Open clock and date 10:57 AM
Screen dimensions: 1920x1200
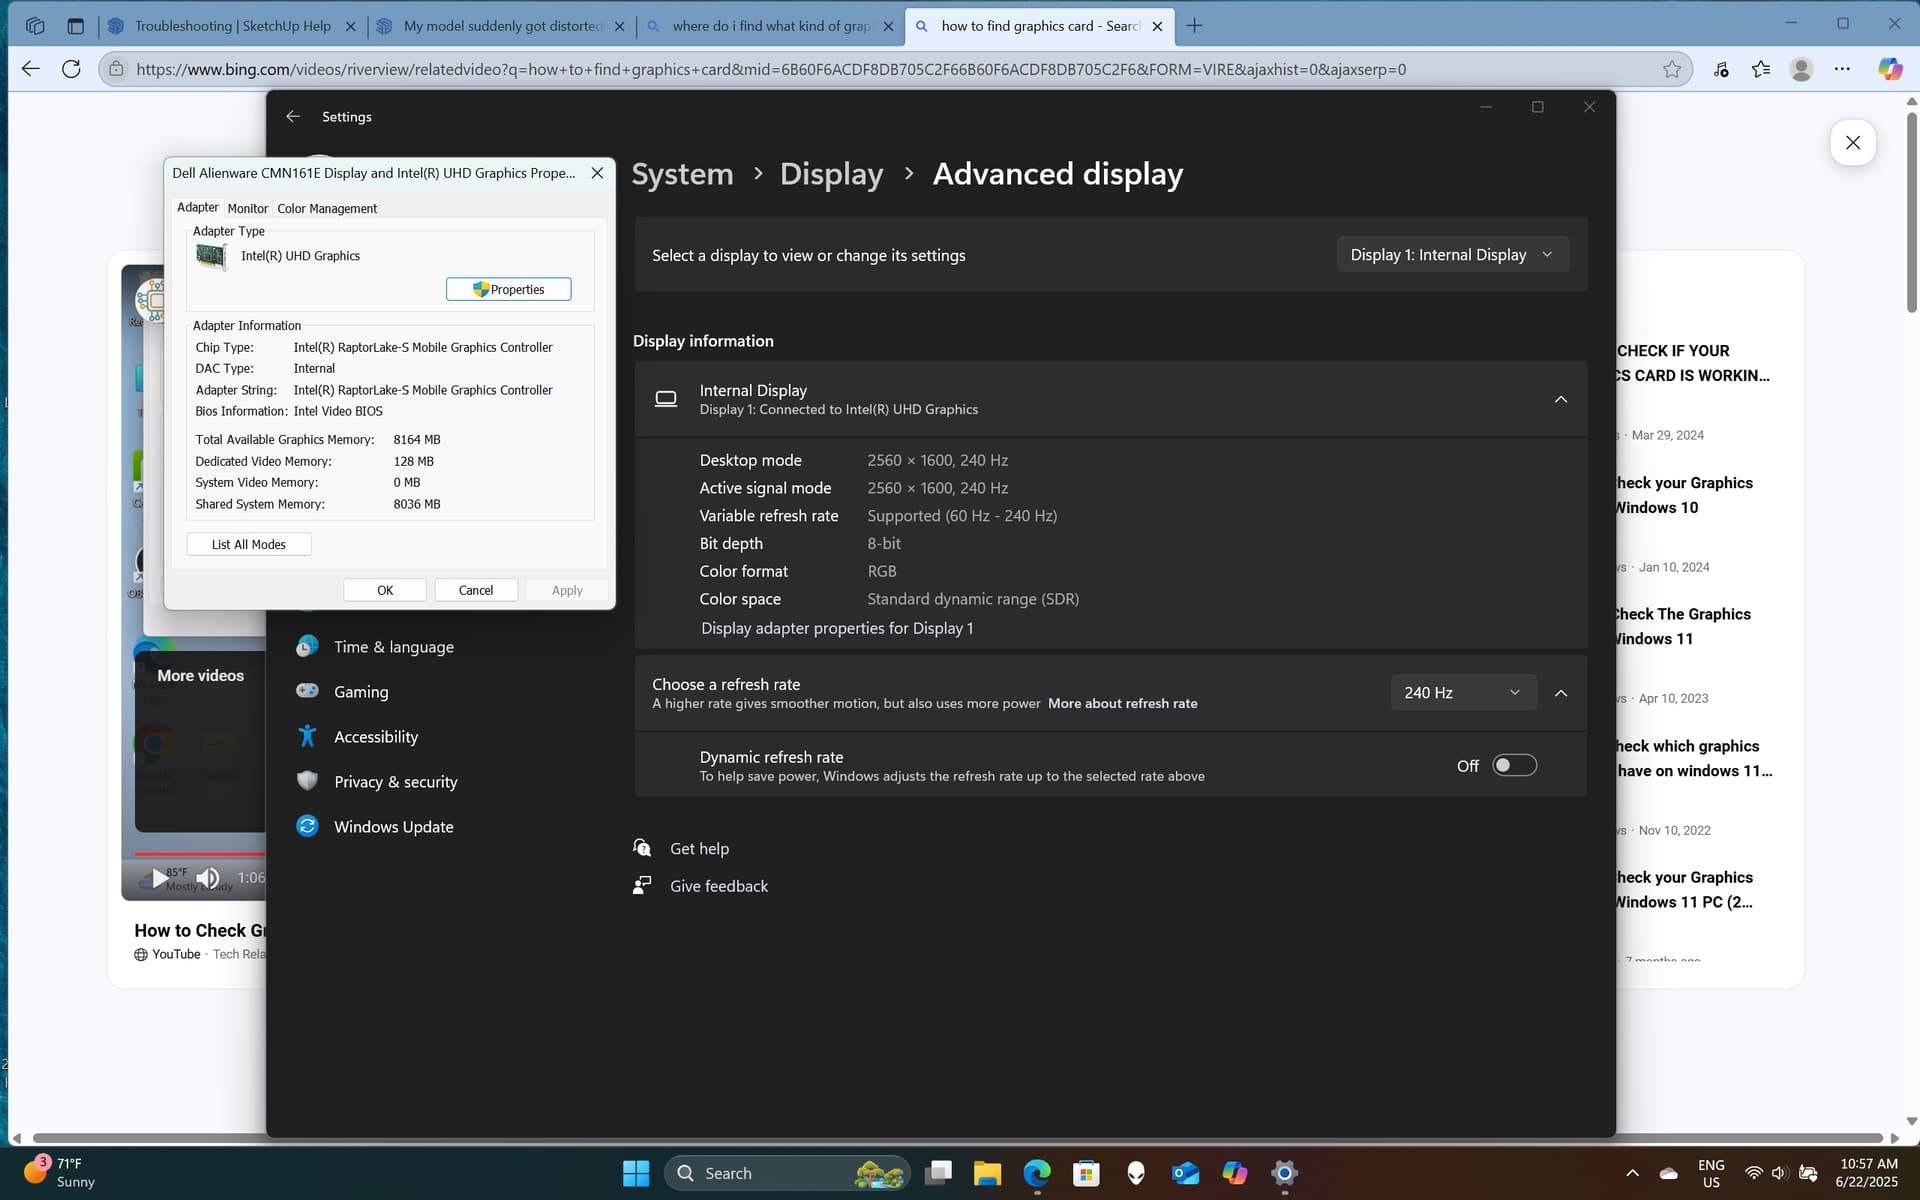pos(1867,1173)
